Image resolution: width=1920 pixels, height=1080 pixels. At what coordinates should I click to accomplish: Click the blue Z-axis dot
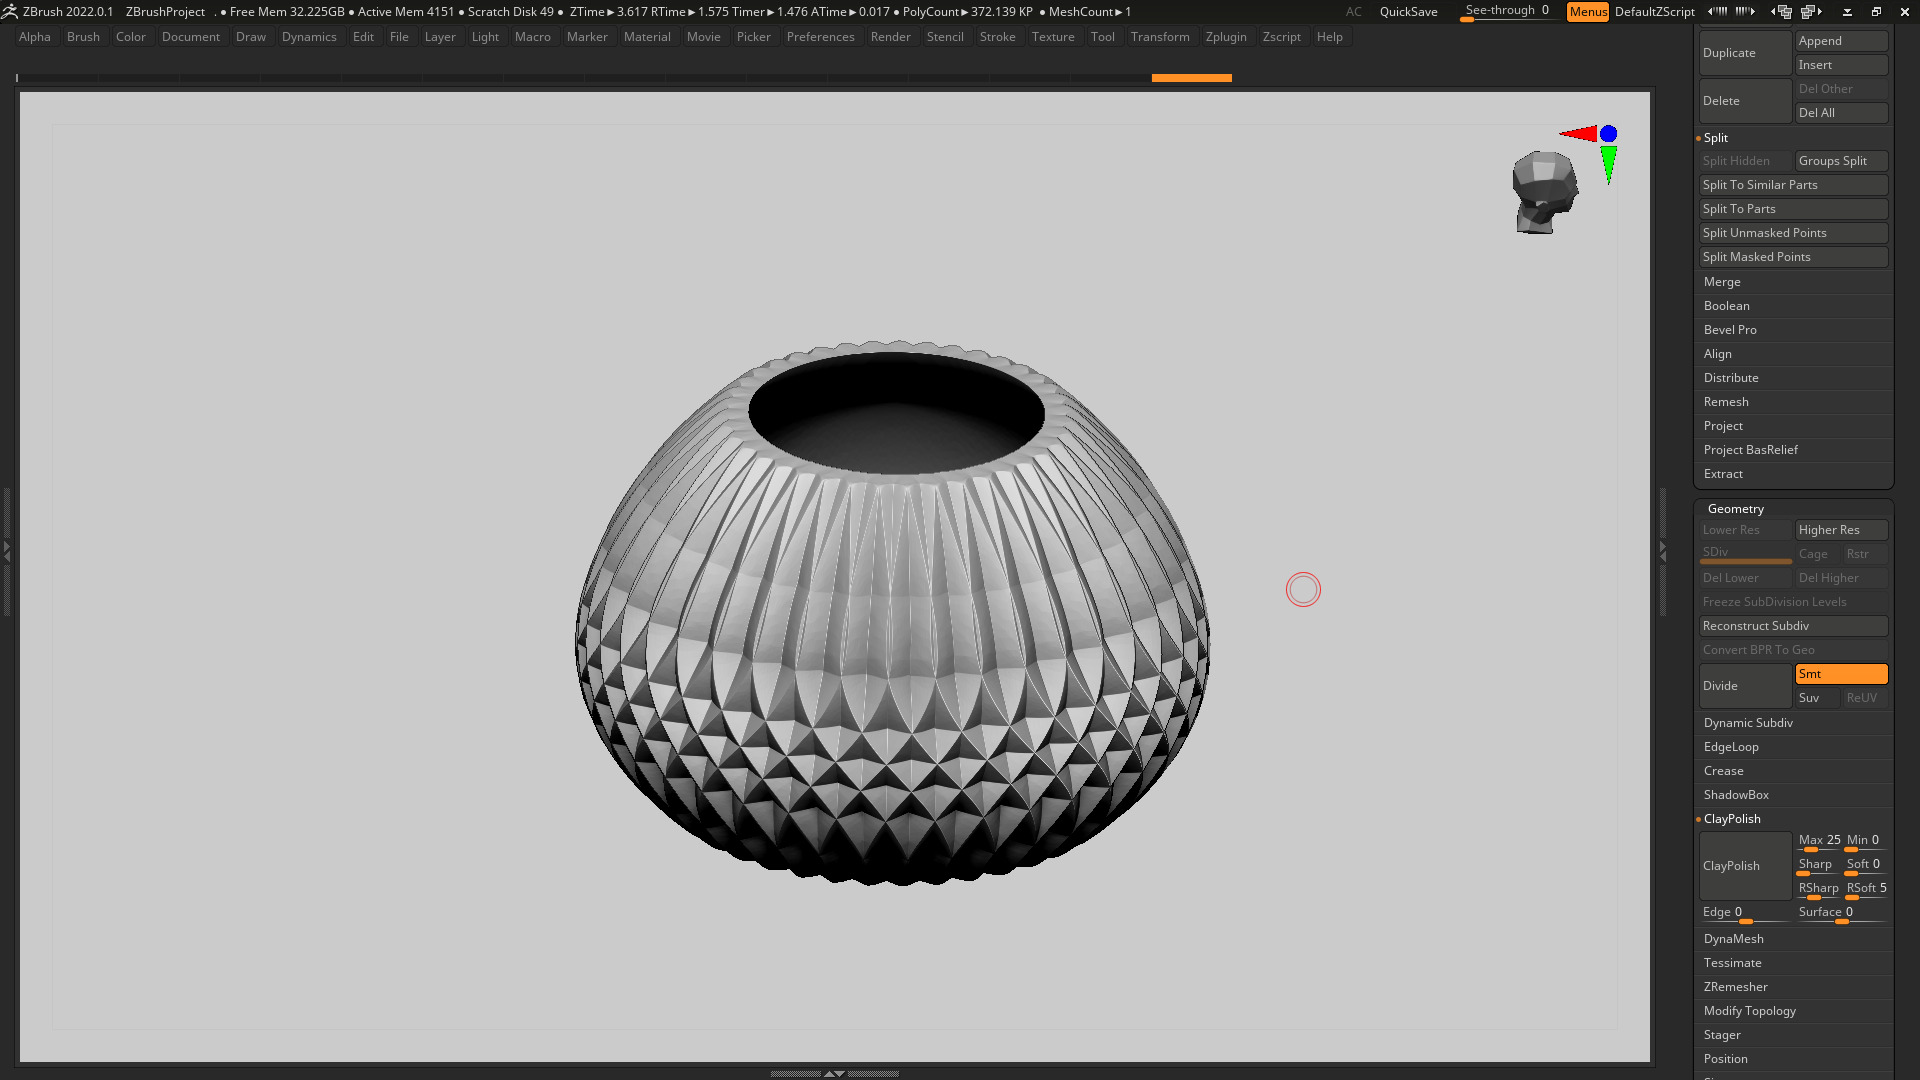(1608, 133)
